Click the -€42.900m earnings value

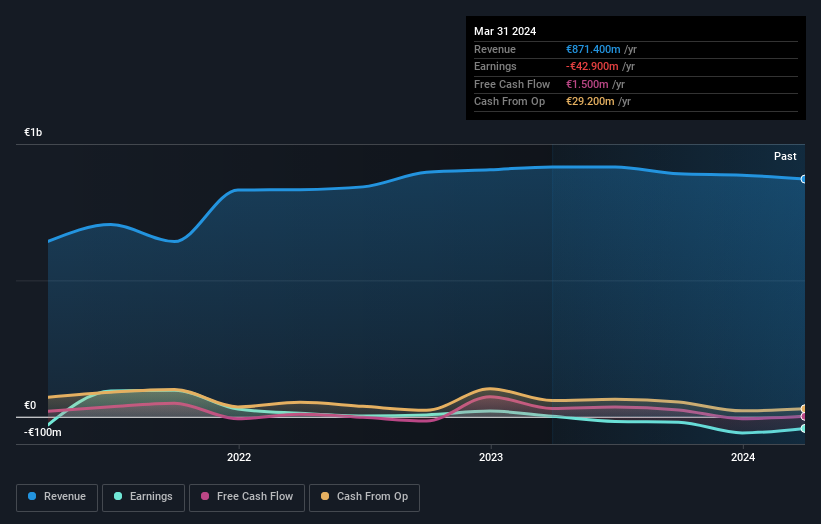point(592,66)
